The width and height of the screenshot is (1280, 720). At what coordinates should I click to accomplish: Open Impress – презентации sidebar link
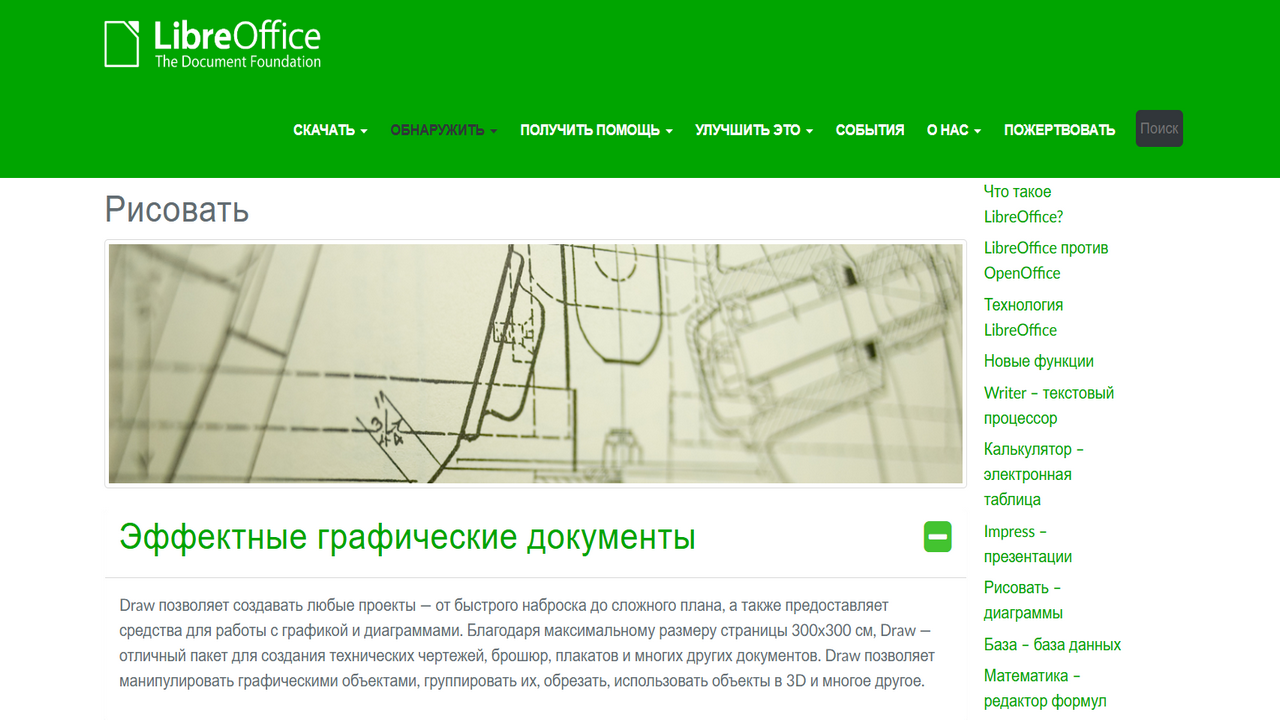click(1027, 544)
